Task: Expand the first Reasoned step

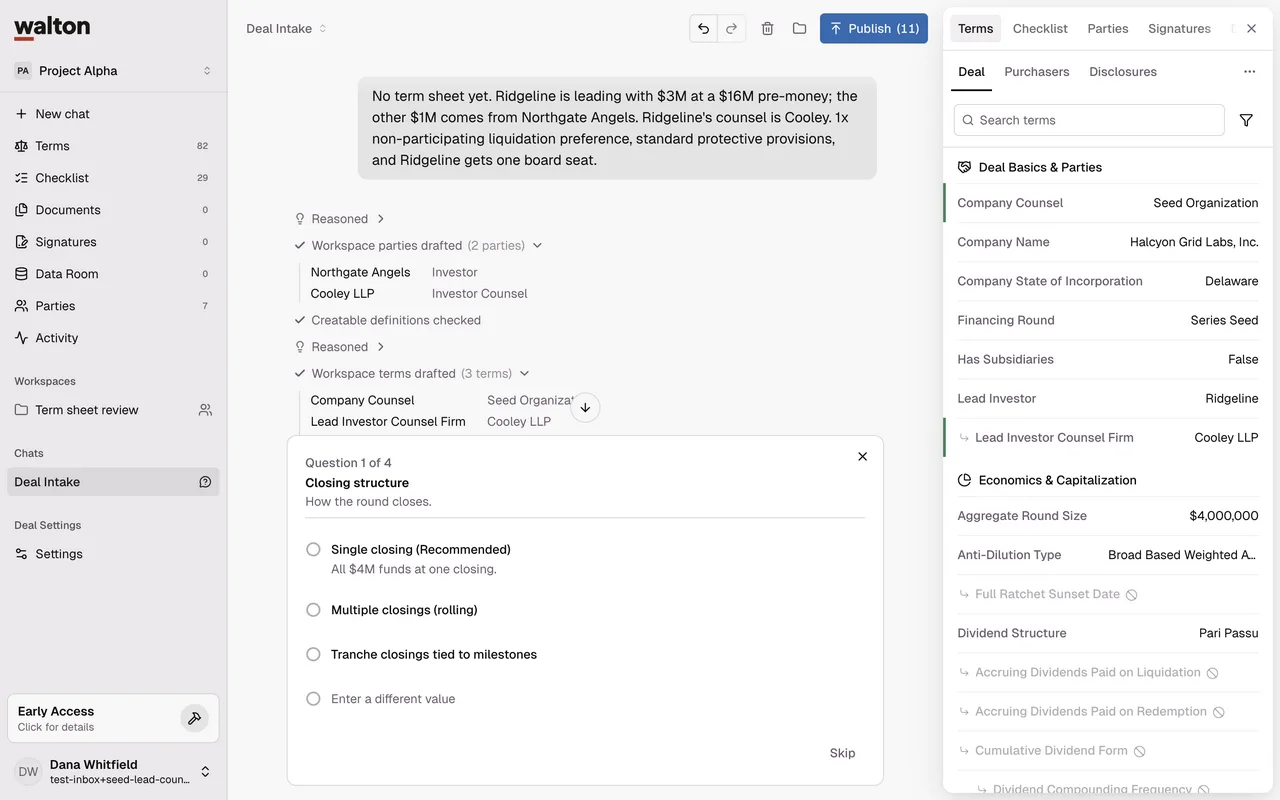Action: pos(340,219)
